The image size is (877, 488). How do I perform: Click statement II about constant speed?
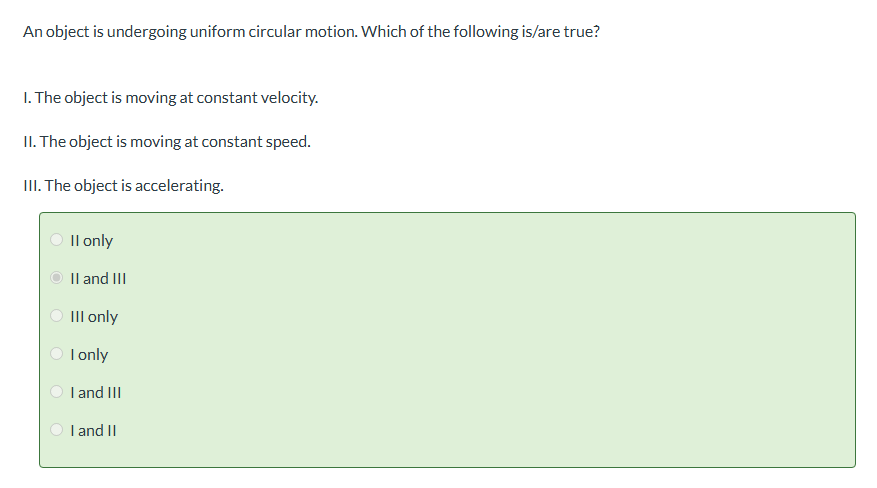click(166, 141)
